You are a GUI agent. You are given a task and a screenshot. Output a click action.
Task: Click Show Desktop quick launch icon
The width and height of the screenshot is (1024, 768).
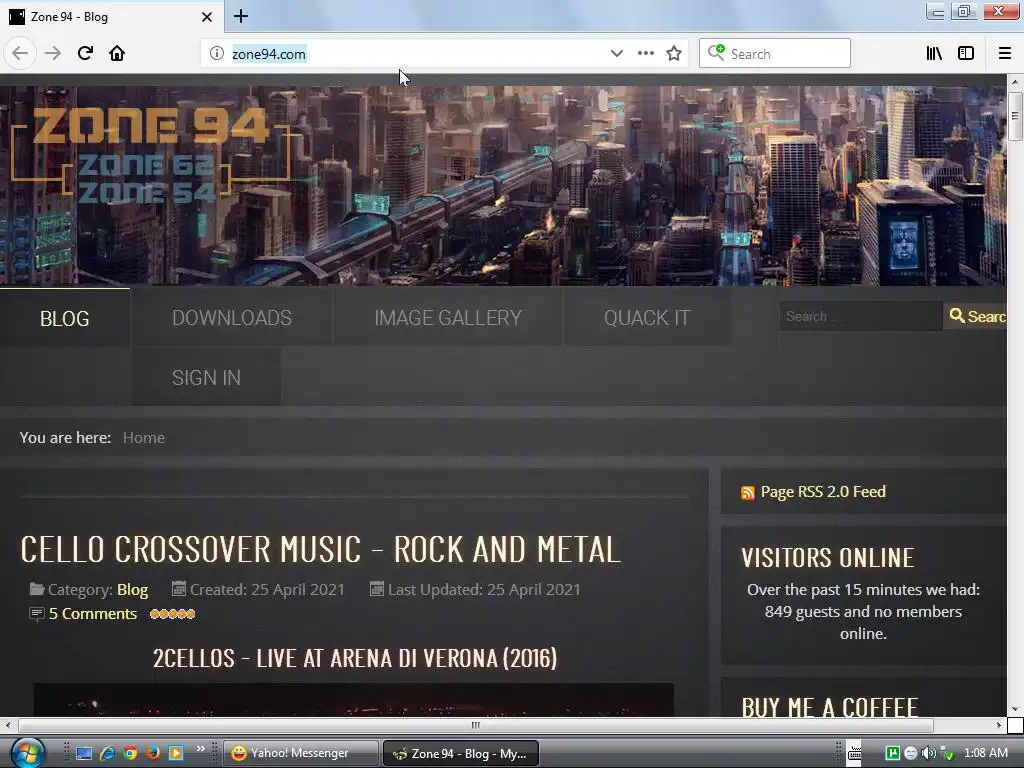tap(84, 753)
